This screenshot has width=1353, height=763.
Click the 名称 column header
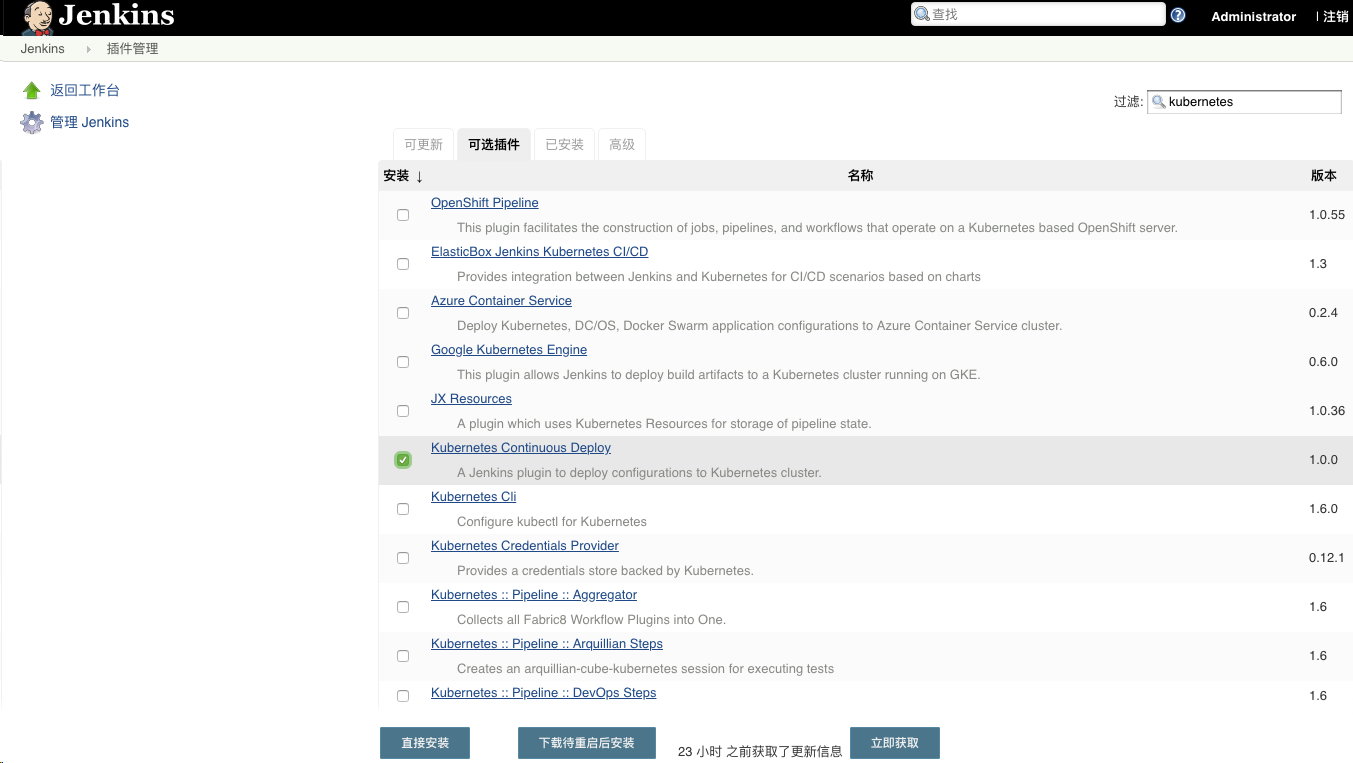pos(860,175)
